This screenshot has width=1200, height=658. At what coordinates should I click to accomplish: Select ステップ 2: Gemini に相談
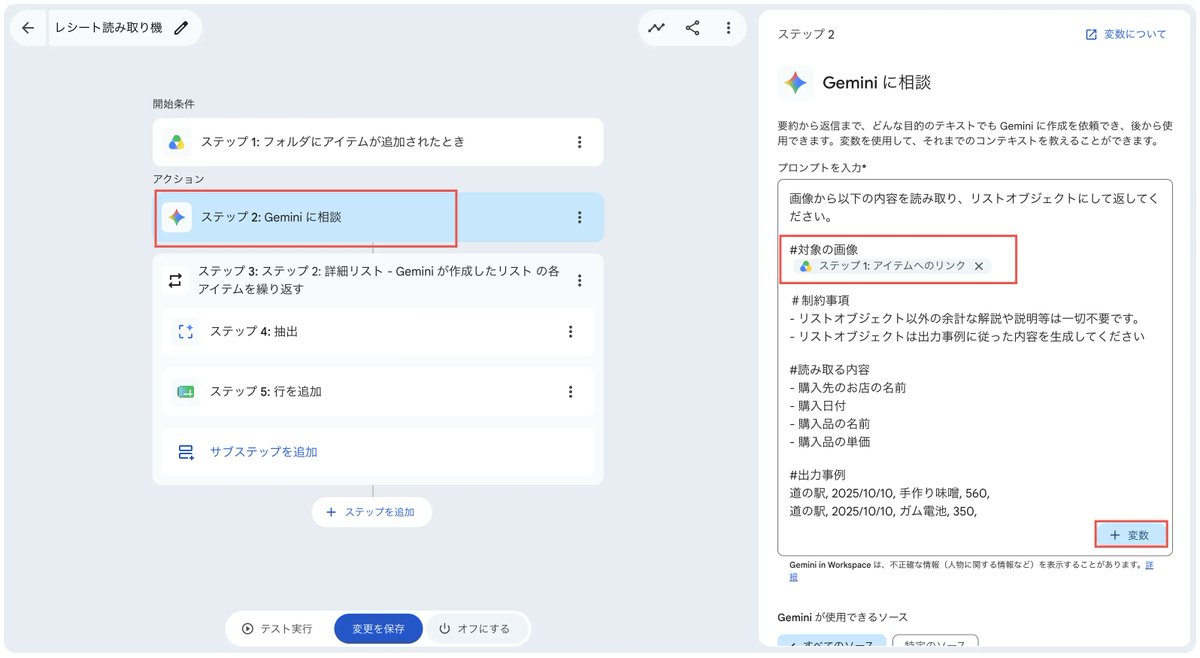(x=378, y=217)
